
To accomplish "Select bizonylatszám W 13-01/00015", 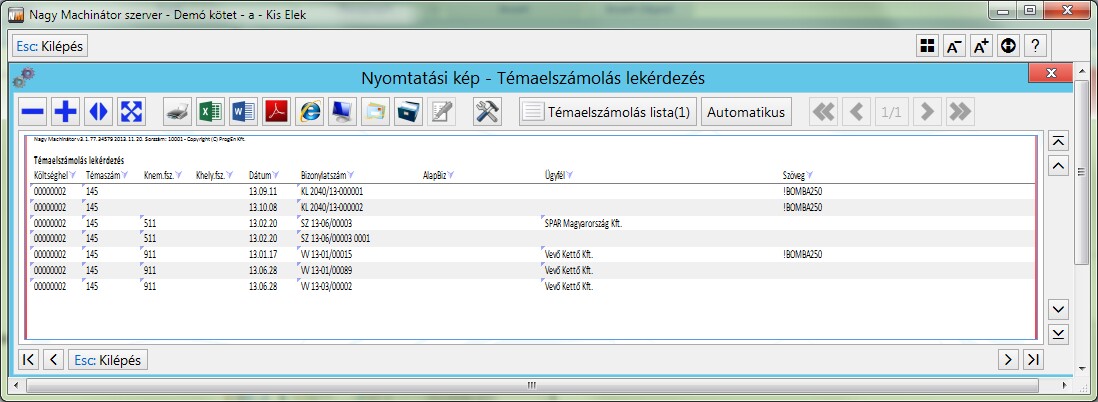I will (x=326, y=255).
